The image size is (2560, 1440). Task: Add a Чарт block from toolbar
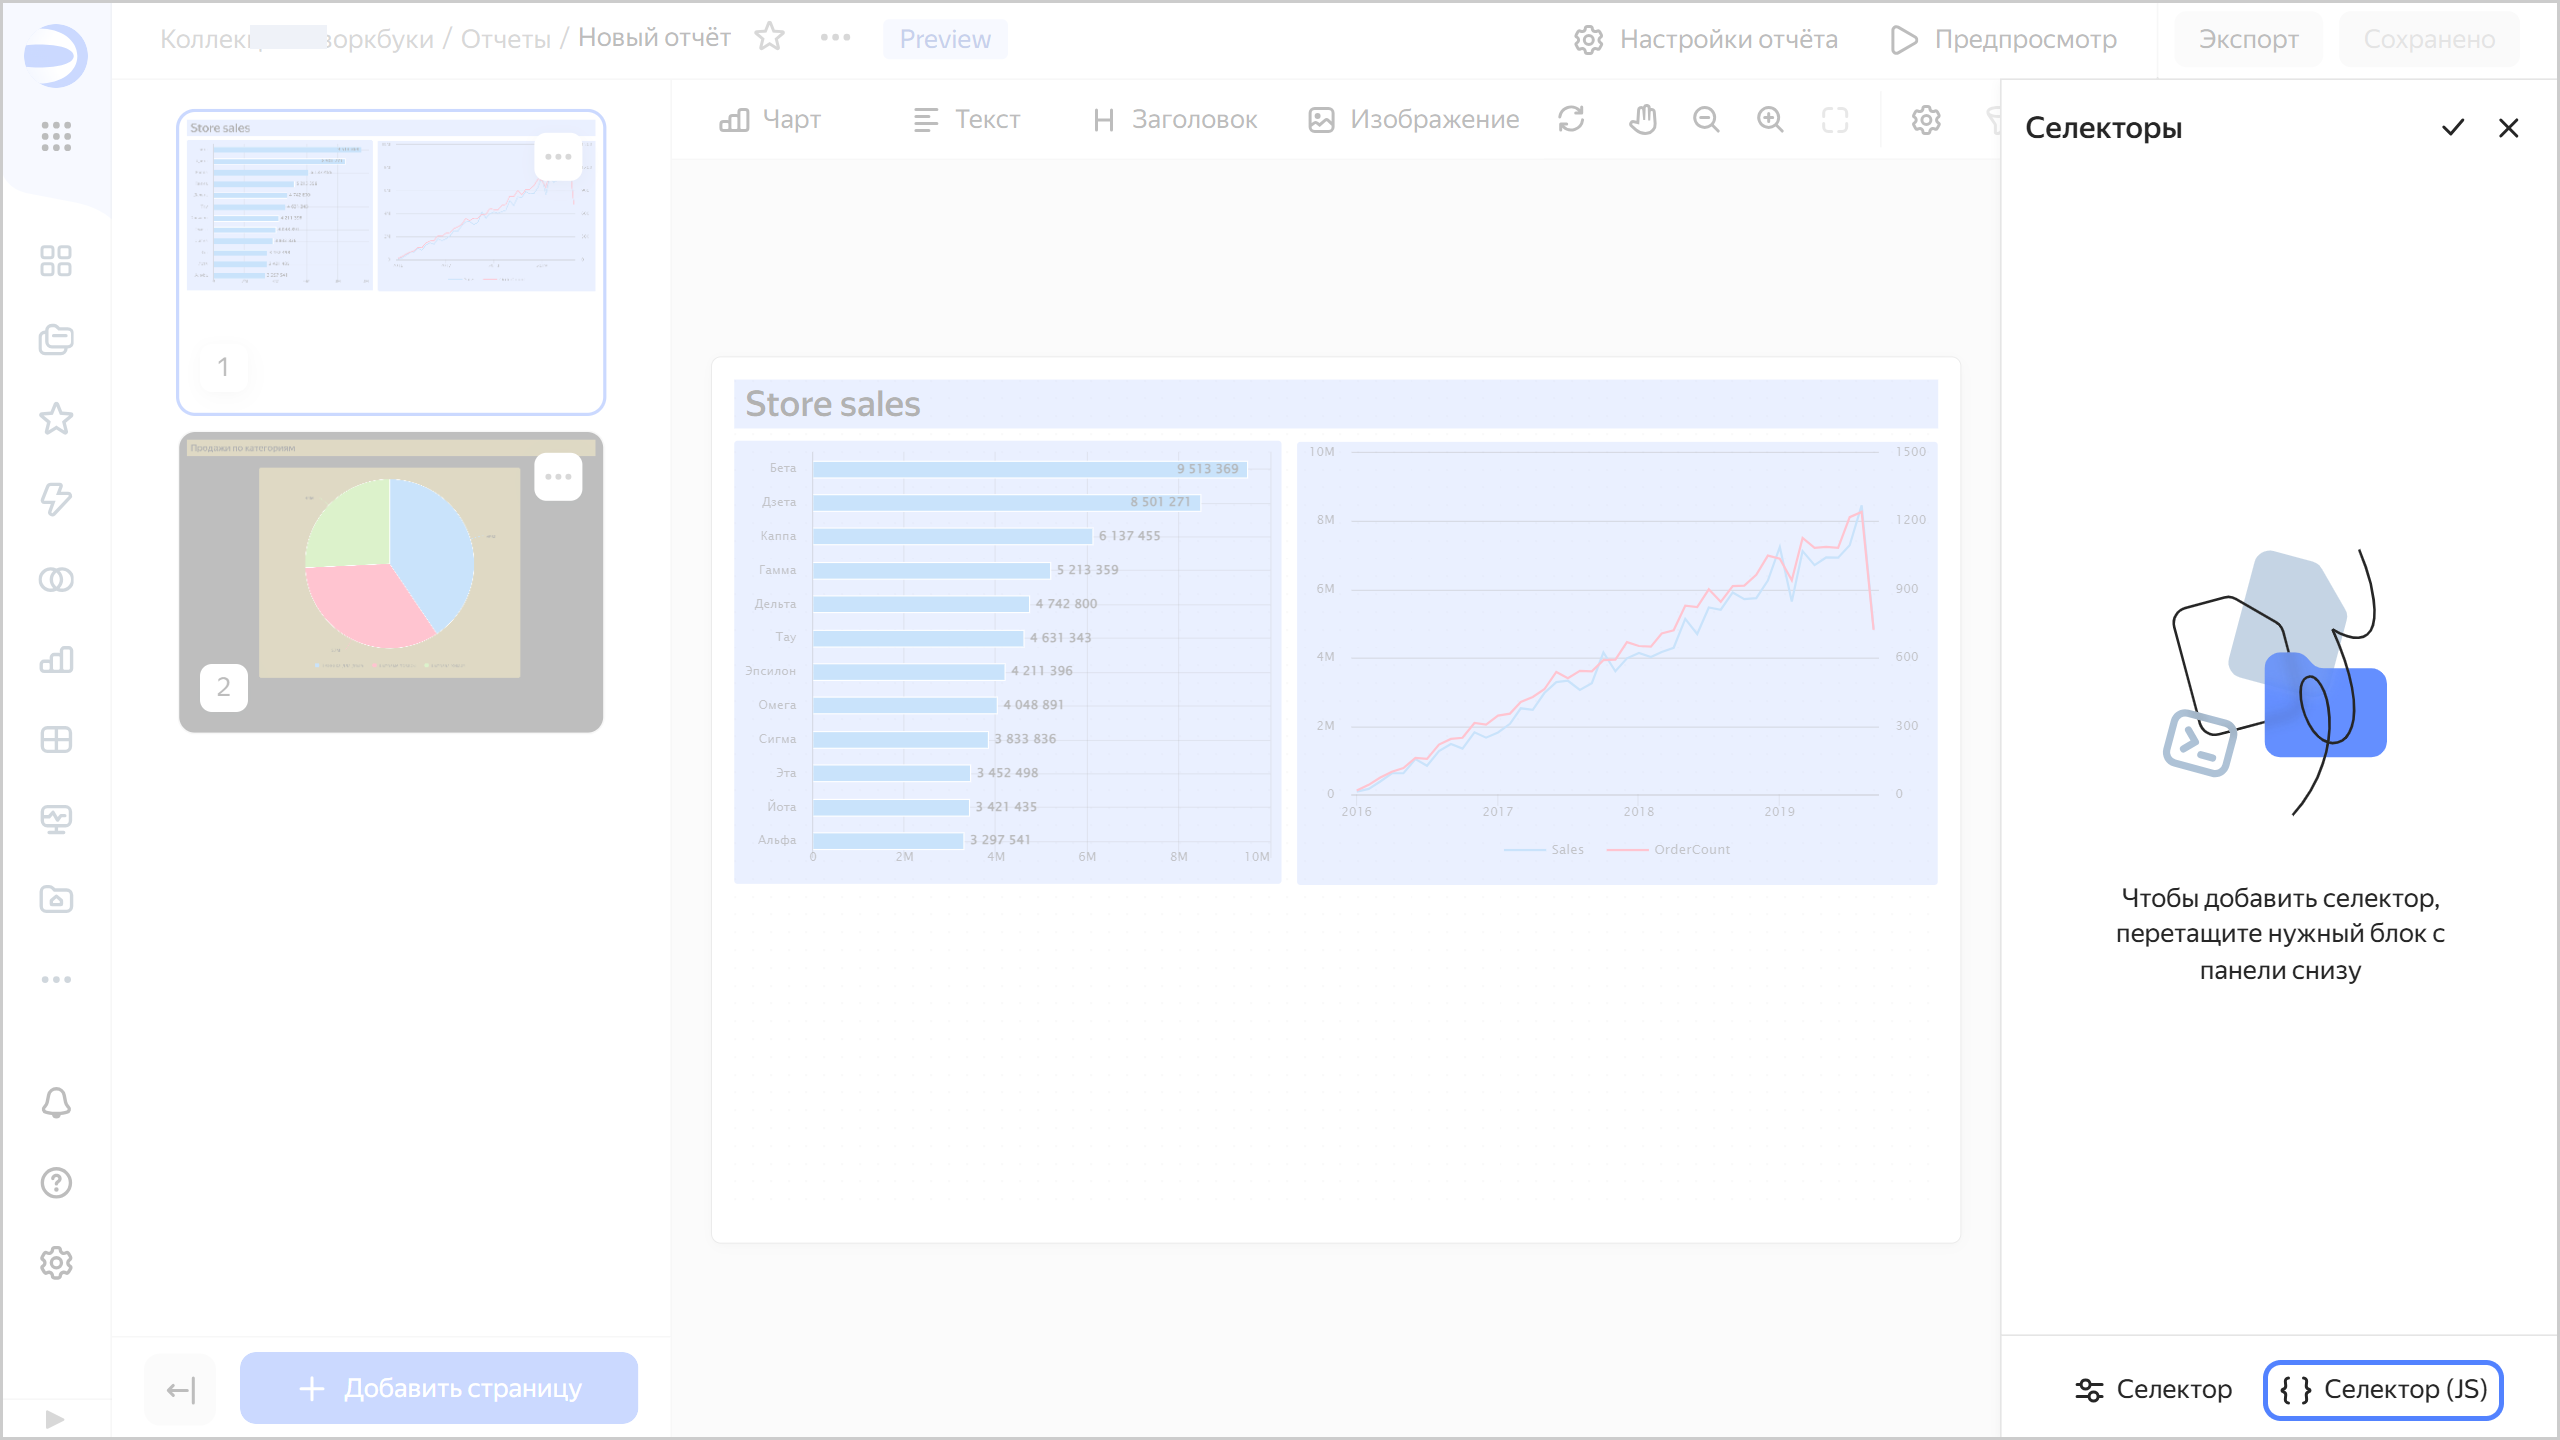770,120
